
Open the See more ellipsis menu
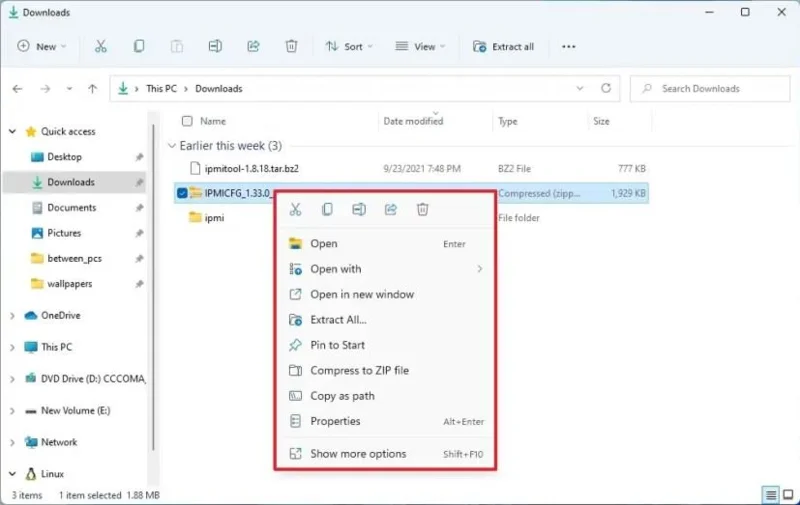click(x=568, y=46)
